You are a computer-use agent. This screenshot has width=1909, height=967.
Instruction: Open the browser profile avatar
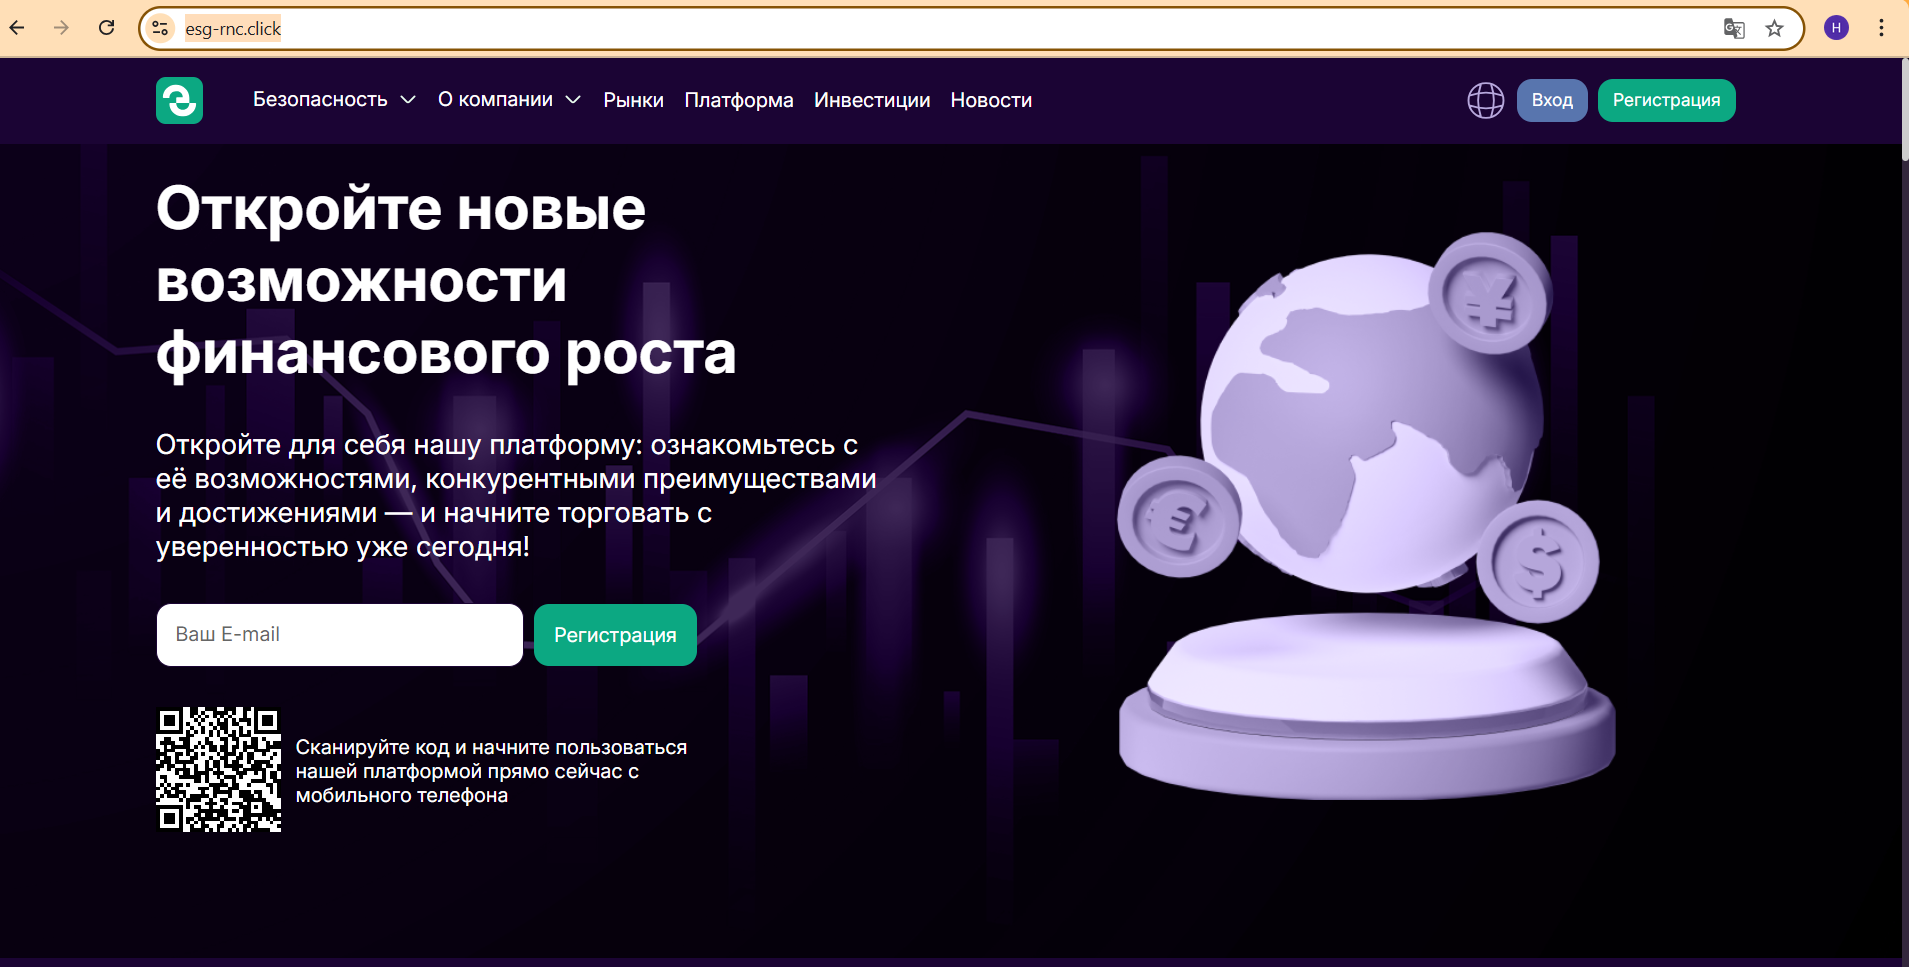click(x=1836, y=28)
